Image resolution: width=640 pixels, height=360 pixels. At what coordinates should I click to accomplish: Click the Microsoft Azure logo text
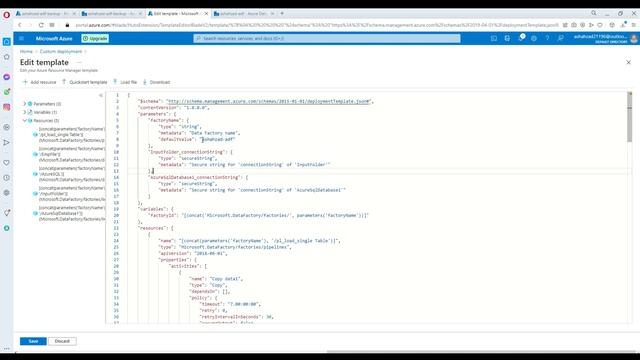click(x=54, y=38)
